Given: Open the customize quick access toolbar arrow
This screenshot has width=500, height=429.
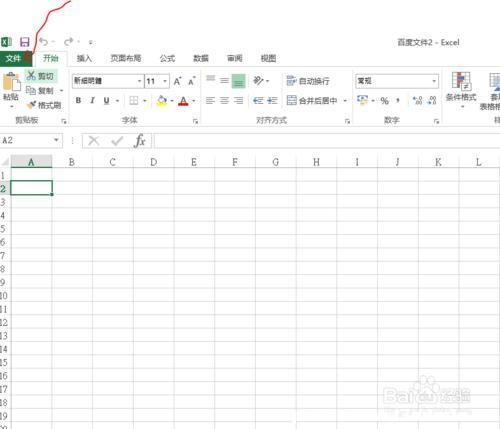Looking at the screenshot, I should 90,42.
